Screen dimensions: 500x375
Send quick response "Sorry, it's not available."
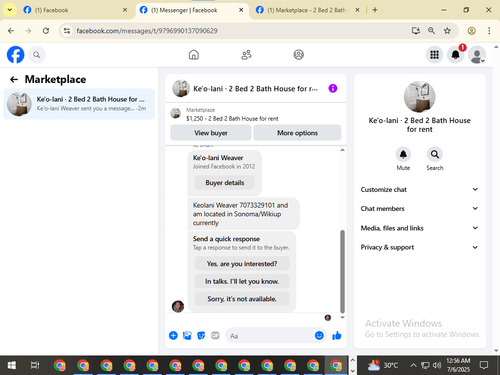242,299
